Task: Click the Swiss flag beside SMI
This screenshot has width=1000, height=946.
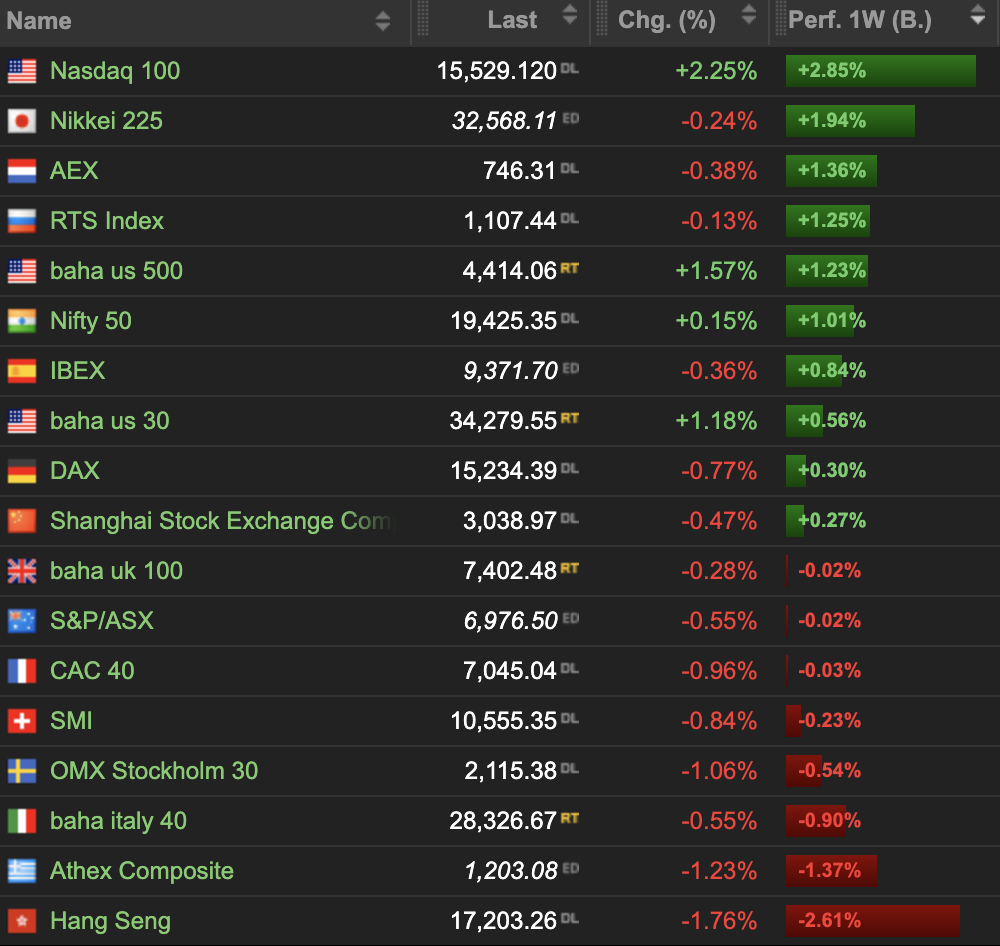Action: tap(22, 721)
